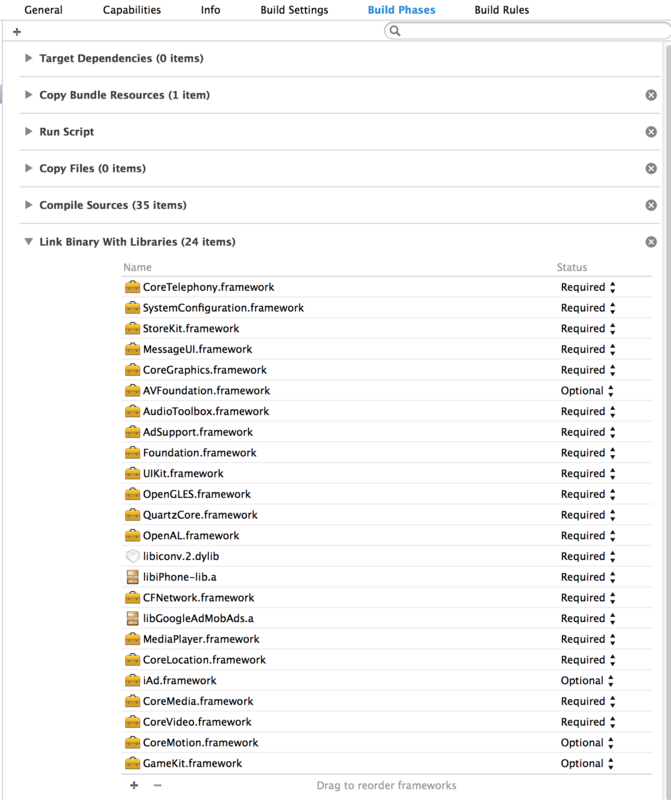Click AVFoundation.framework icon
The width and height of the screenshot is (671, 800).
tap(132, 390)
